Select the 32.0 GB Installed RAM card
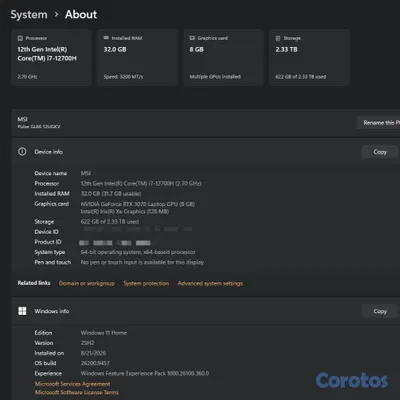This screenshot has width=400, height=400. pyautogui.click(x=137, y=58)
